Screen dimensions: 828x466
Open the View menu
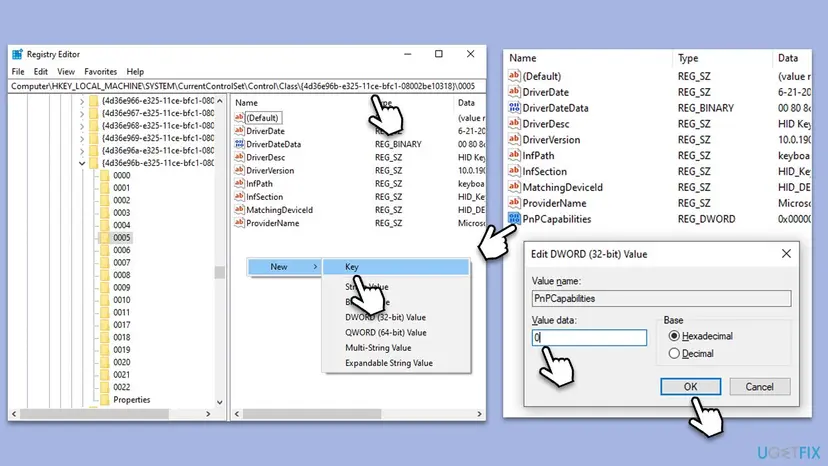(66, 71)
